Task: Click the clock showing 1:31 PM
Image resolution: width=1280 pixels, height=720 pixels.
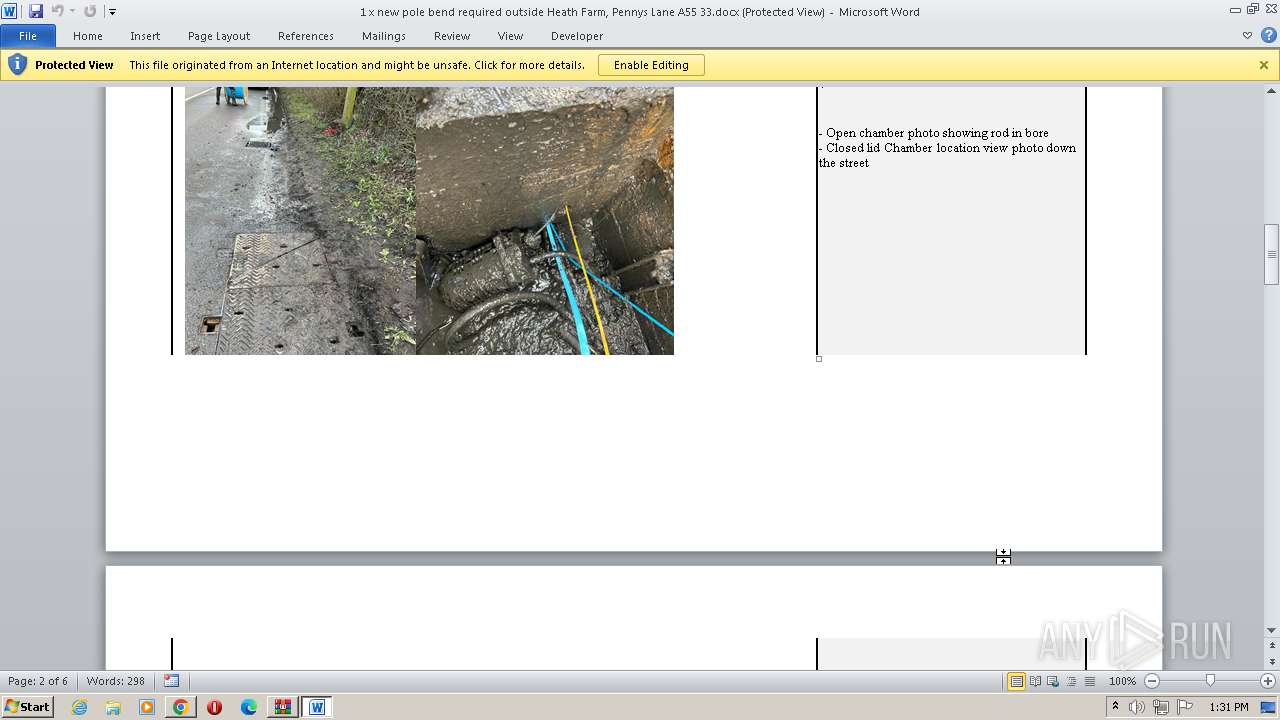Action: [x=1229, y=707]
